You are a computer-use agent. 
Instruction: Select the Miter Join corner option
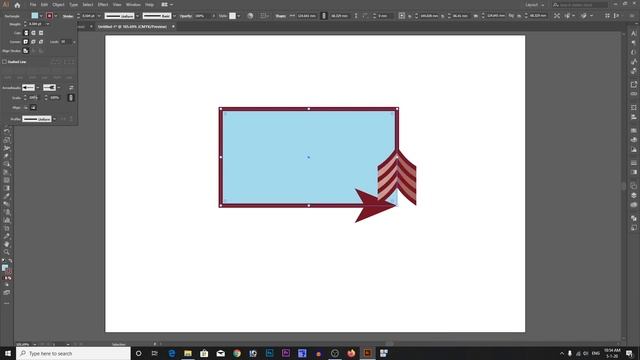26,42
